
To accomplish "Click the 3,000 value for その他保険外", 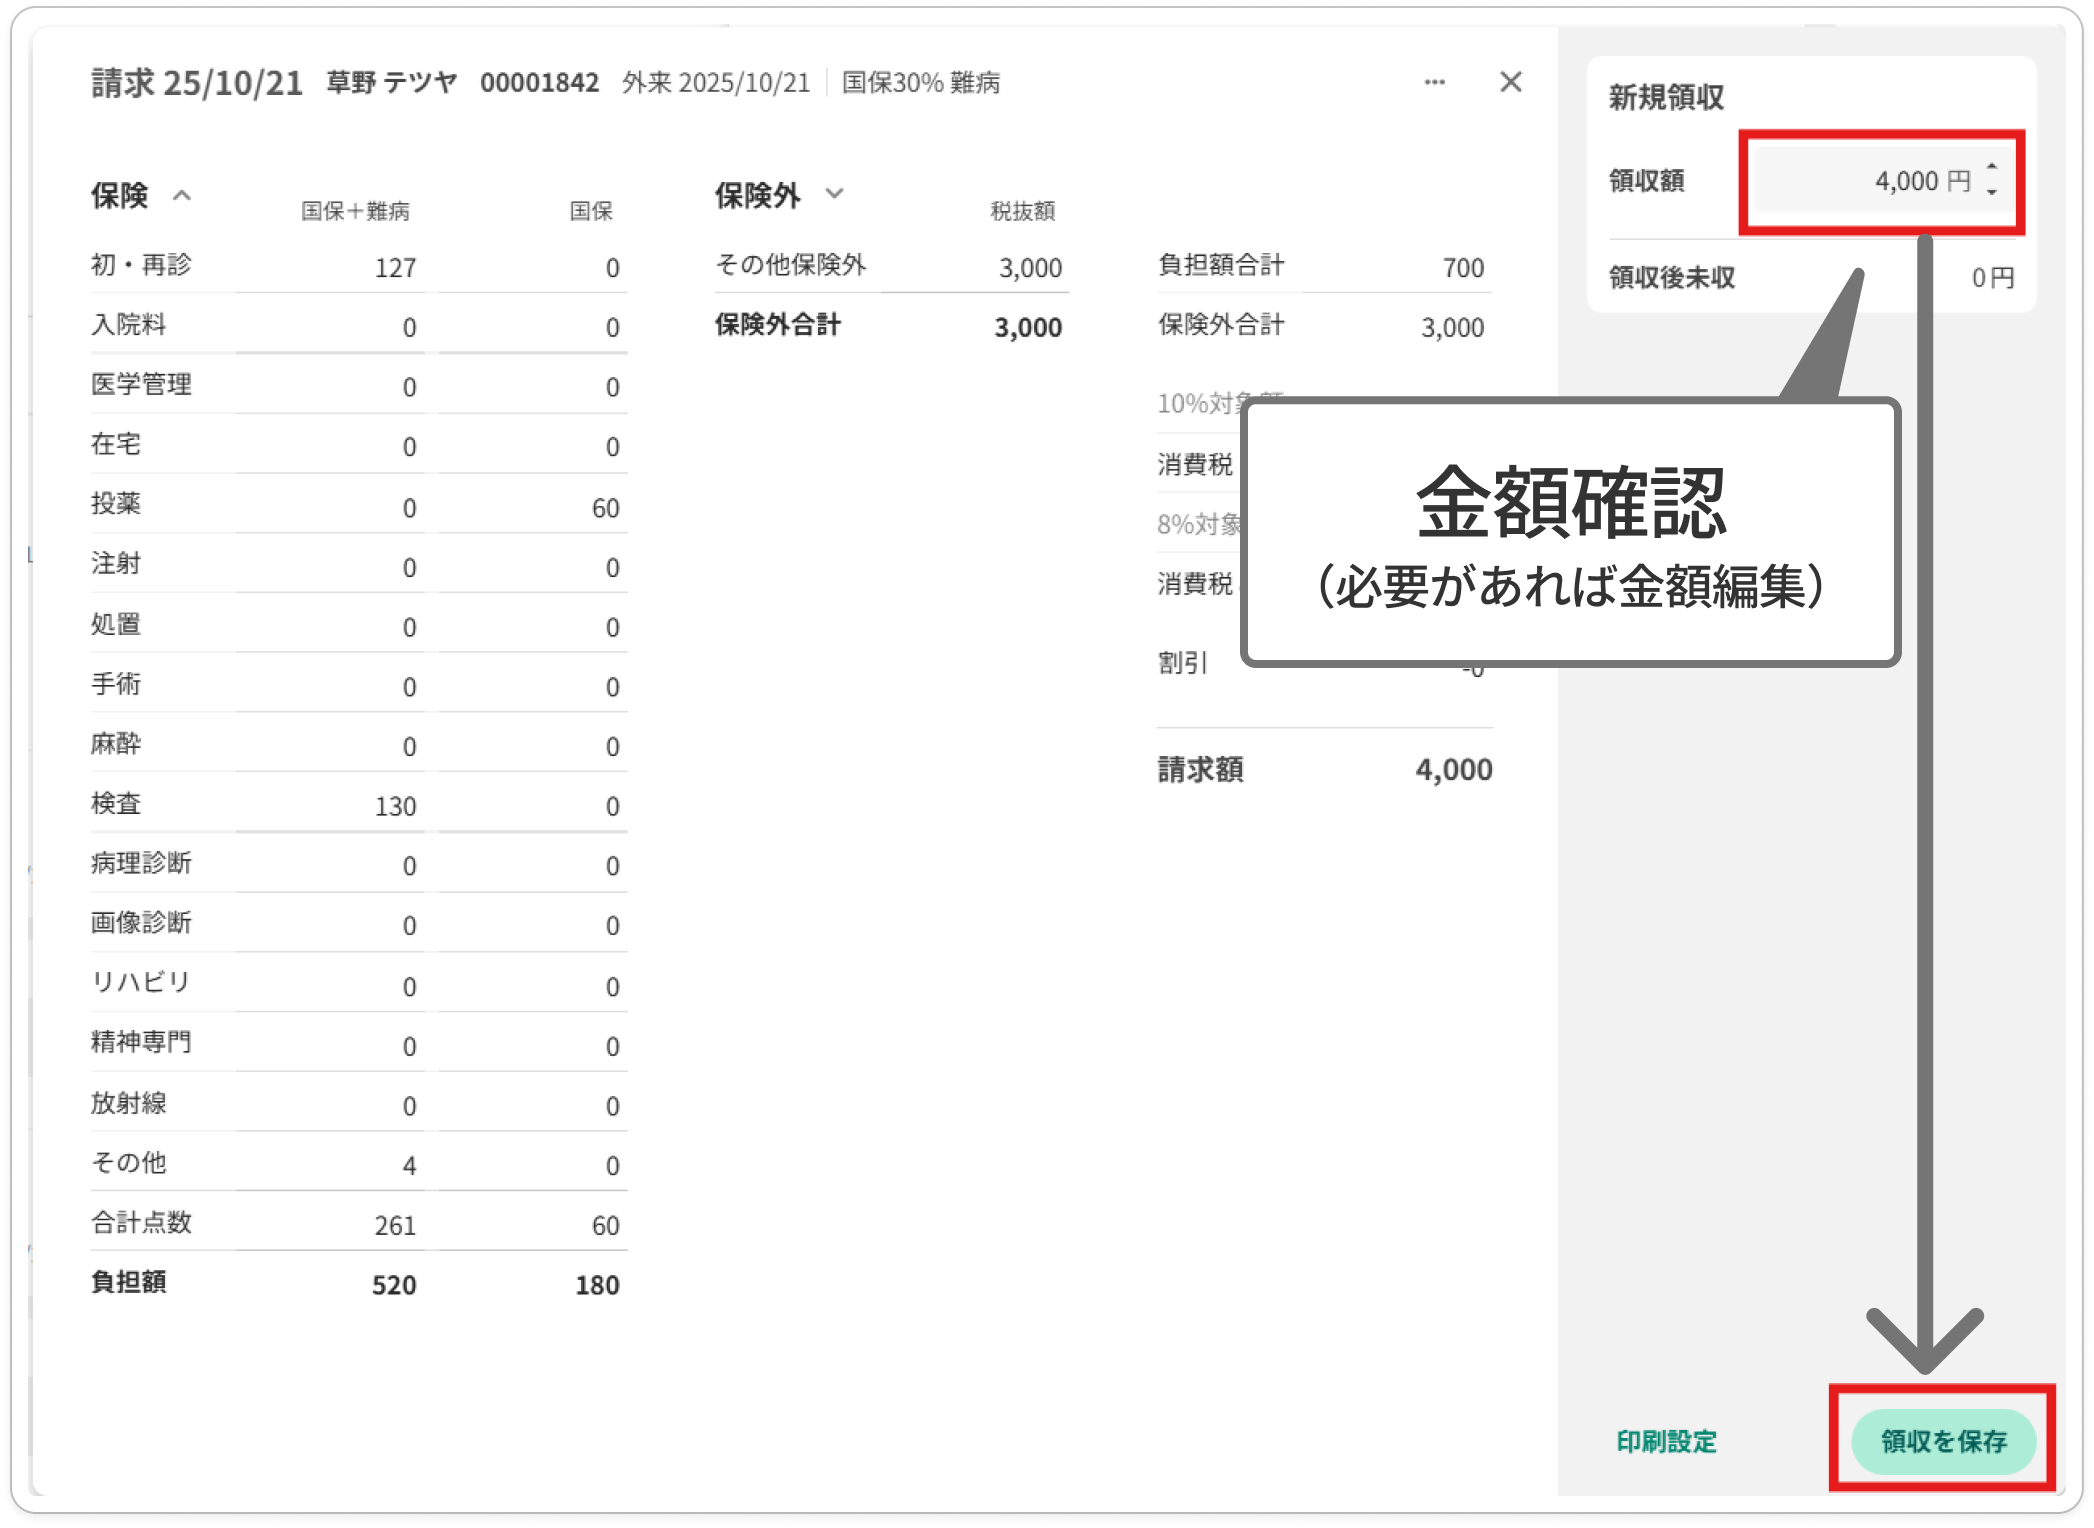I will pos(1030,268).
